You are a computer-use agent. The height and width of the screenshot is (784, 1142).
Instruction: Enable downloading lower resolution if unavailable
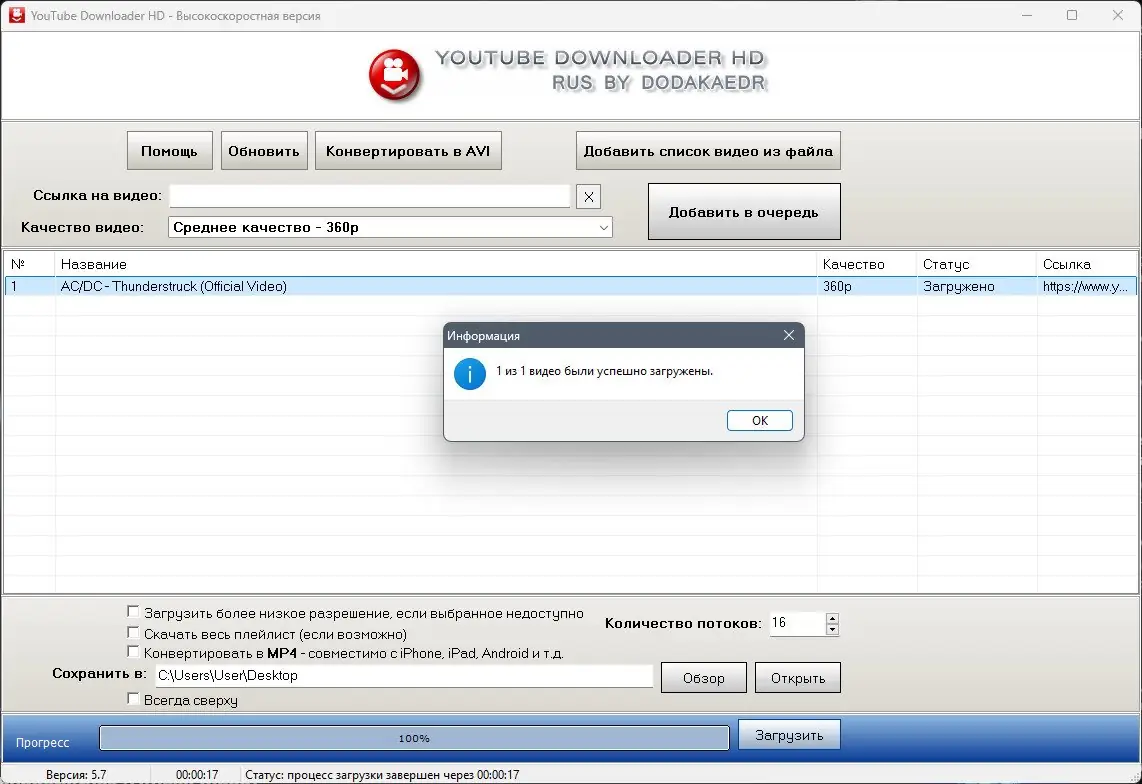pos(133,612)
